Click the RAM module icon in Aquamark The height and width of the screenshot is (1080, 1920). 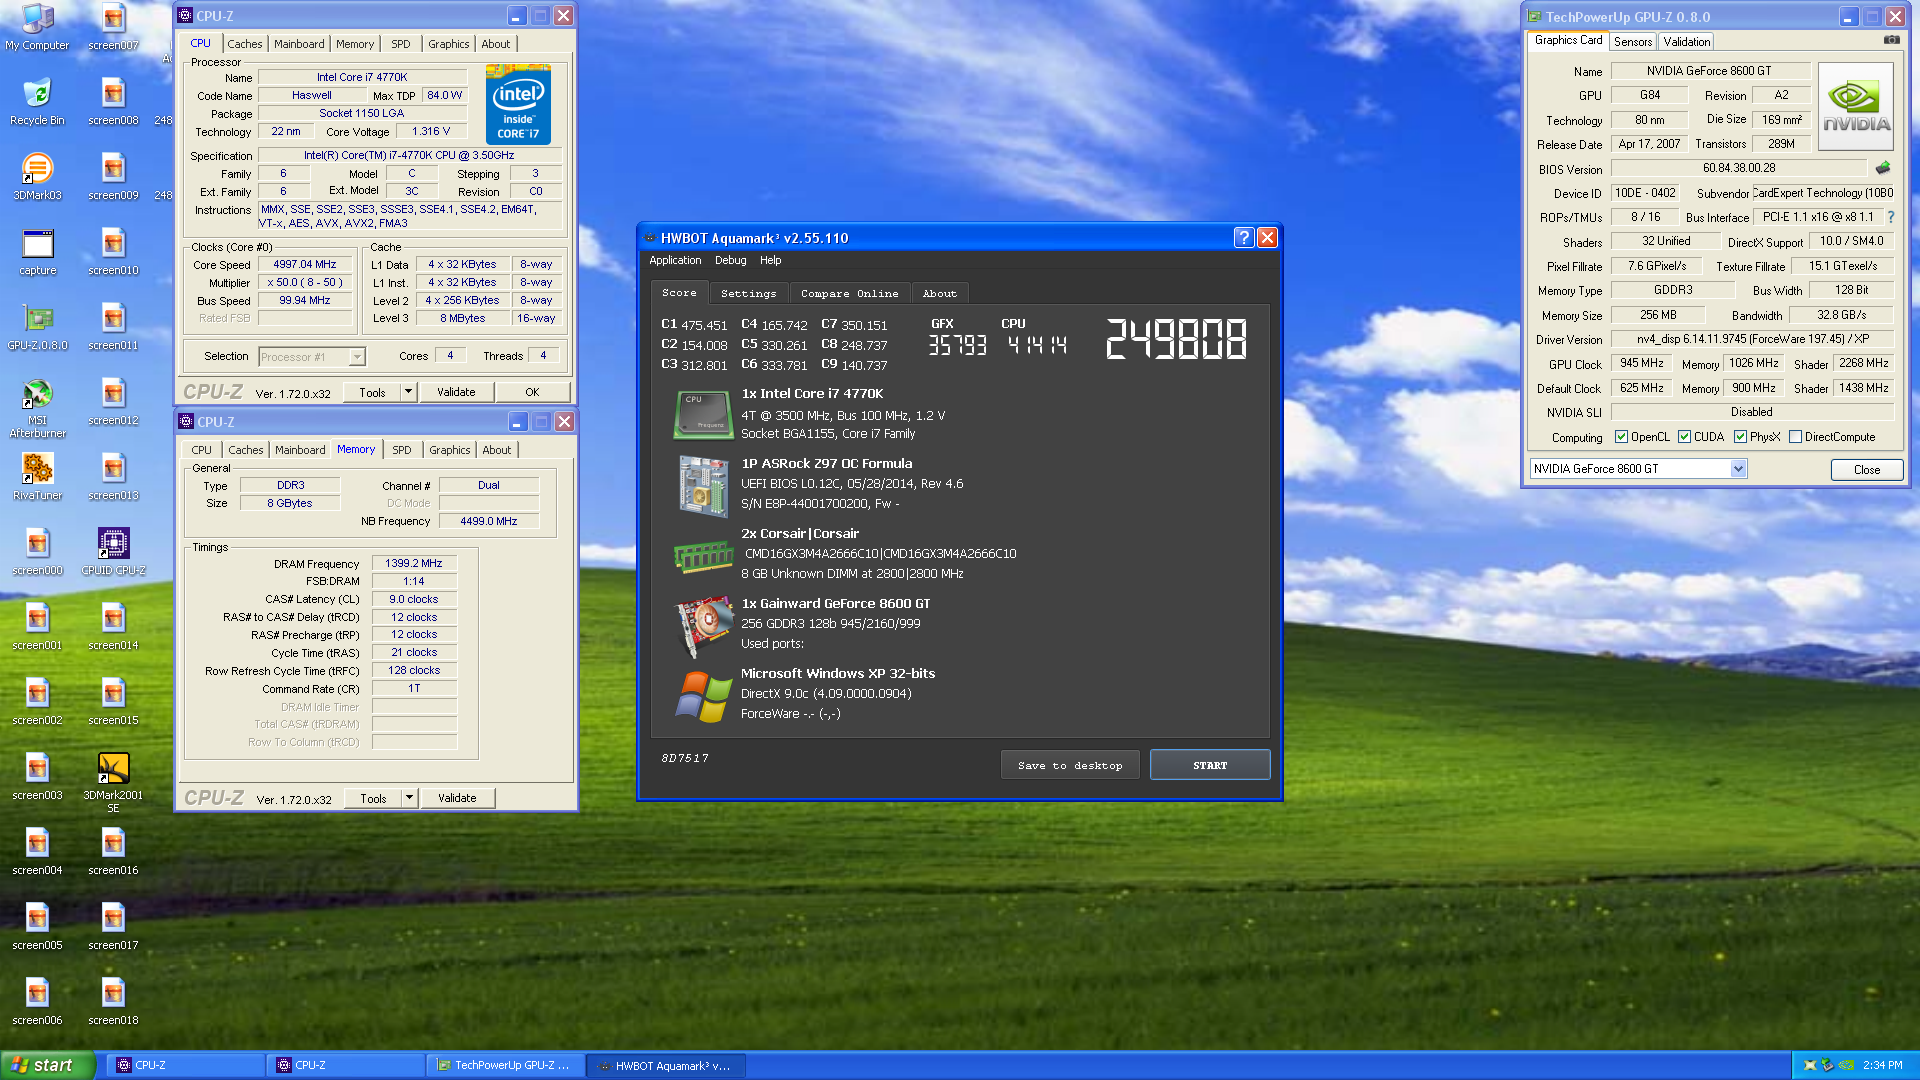point(703,556)
